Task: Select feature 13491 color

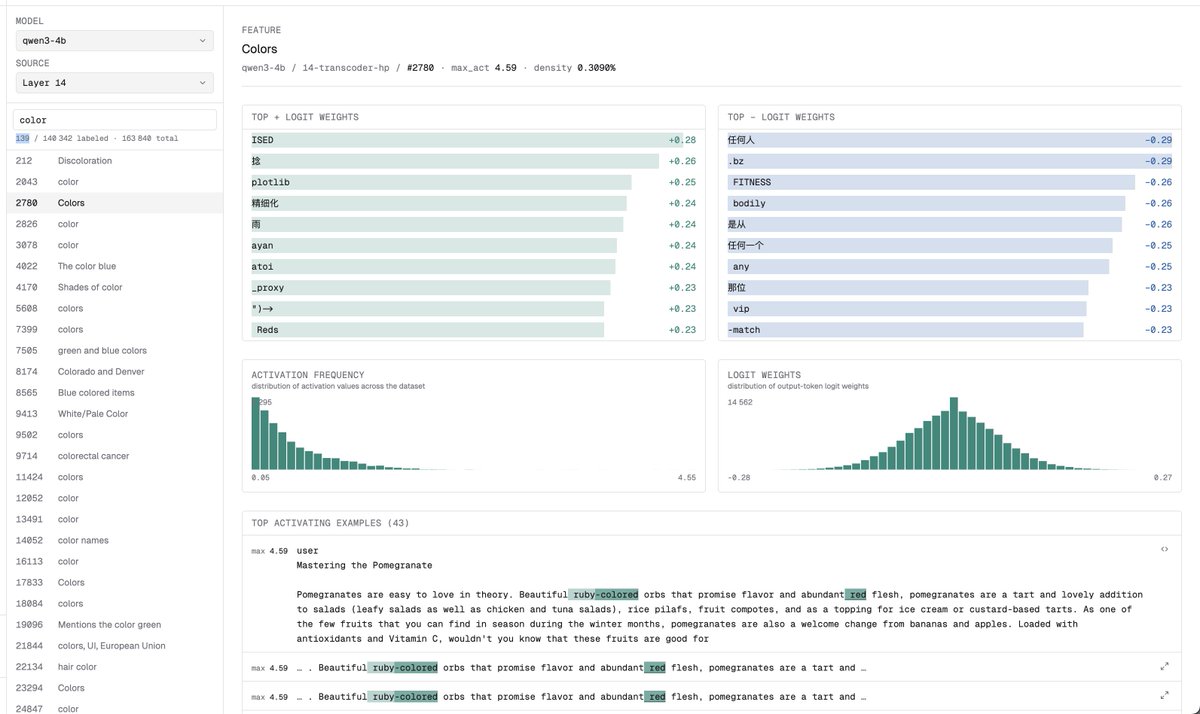Action: click(114, 519)
